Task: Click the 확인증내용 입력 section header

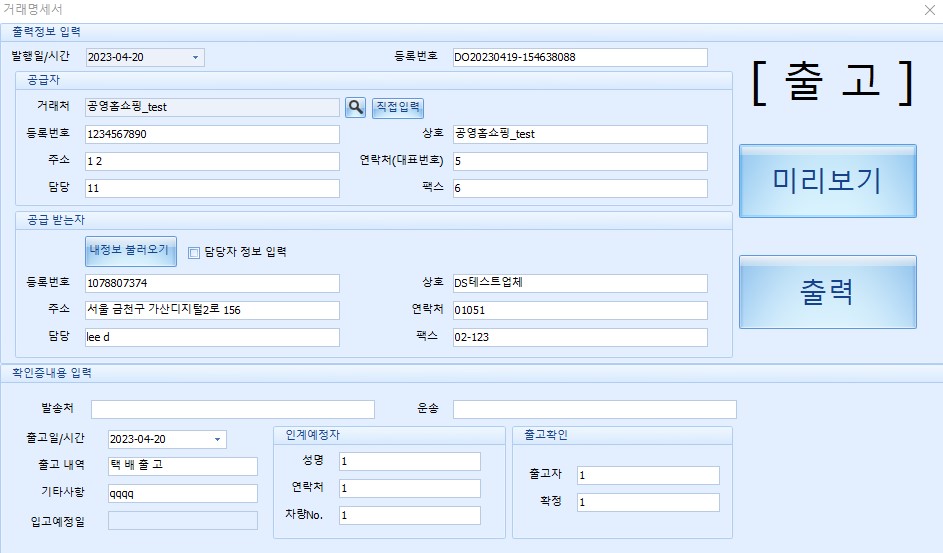Action: pos(52,373)
